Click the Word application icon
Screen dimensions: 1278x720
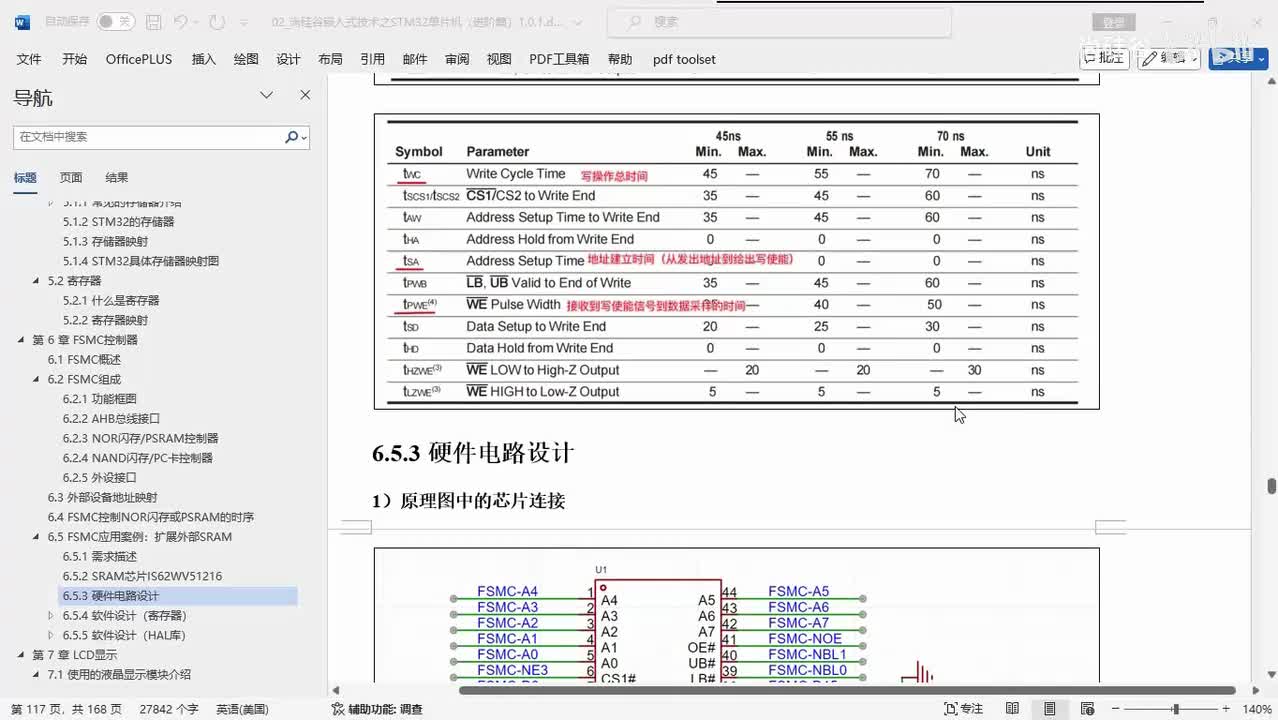pos(22,21)
